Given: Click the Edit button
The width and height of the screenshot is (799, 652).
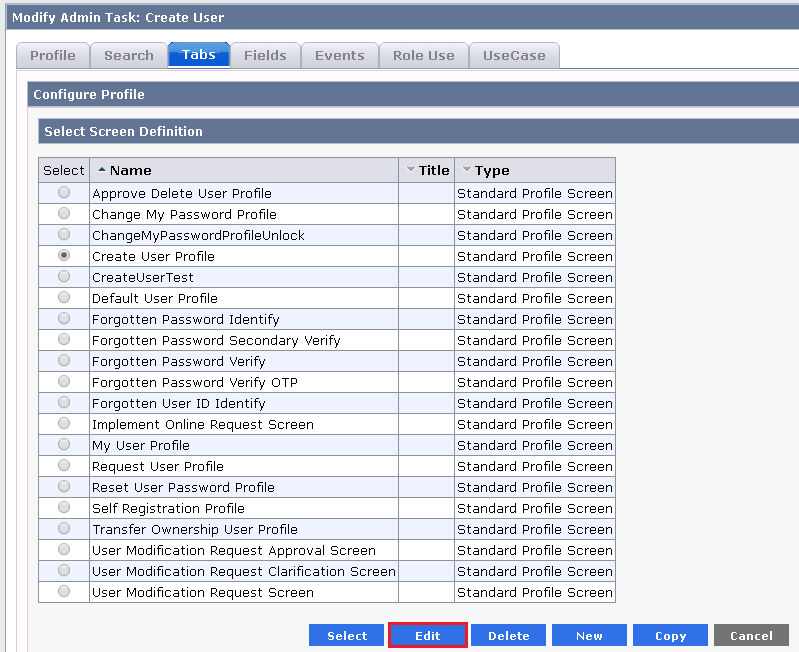Looking at the screenshot, I should tap(428, 635).
